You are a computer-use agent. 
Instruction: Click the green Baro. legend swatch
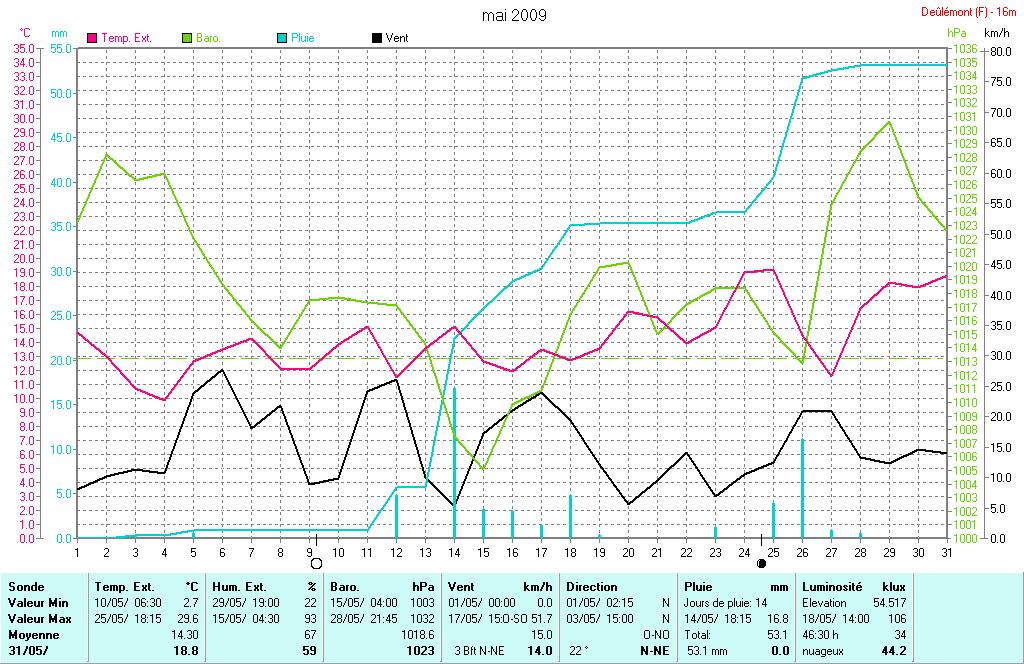(187, 38)
